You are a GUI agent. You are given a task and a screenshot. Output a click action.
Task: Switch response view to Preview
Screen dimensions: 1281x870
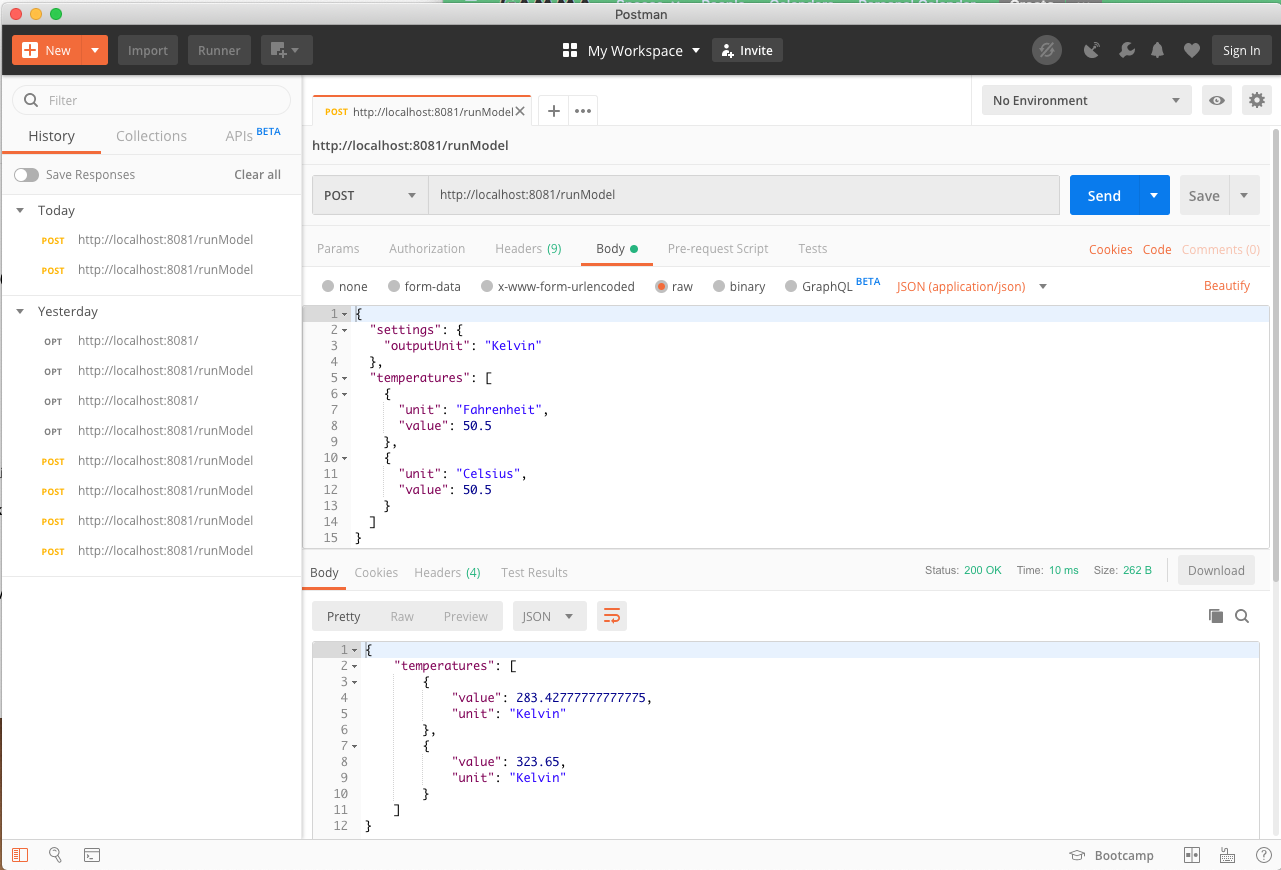coord(466,617)
